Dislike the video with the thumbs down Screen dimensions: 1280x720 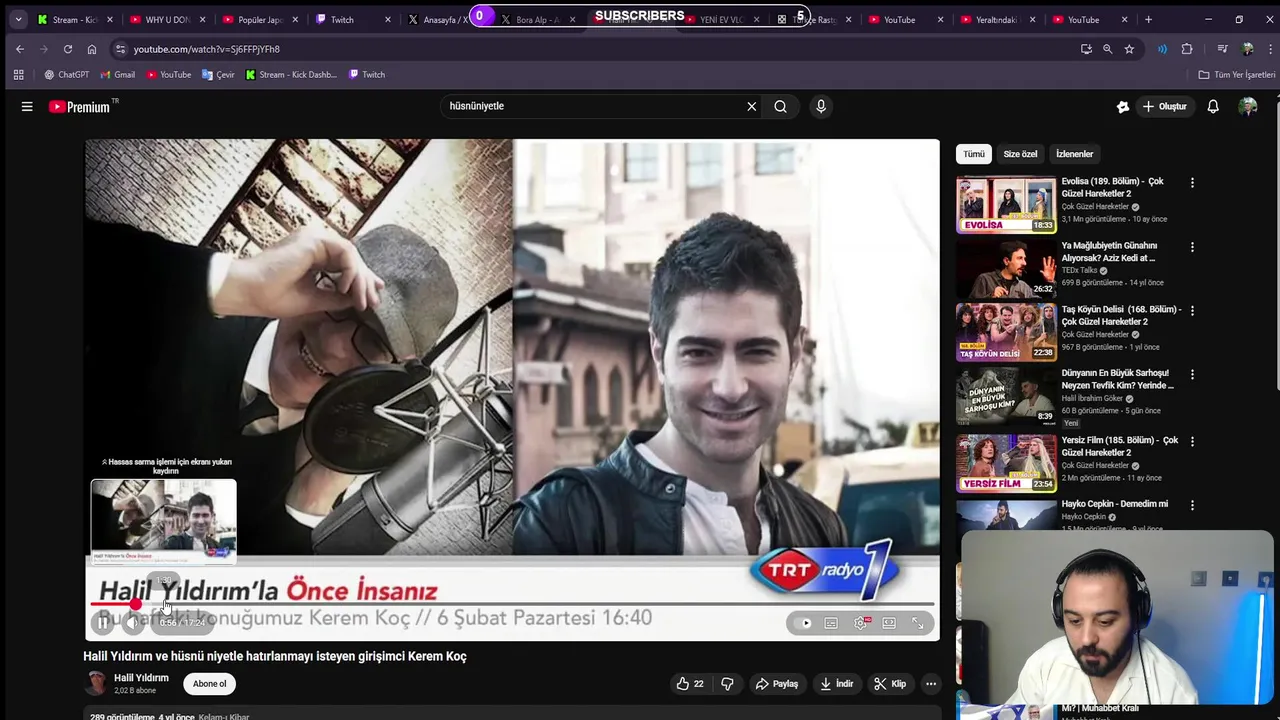point(727,684)
